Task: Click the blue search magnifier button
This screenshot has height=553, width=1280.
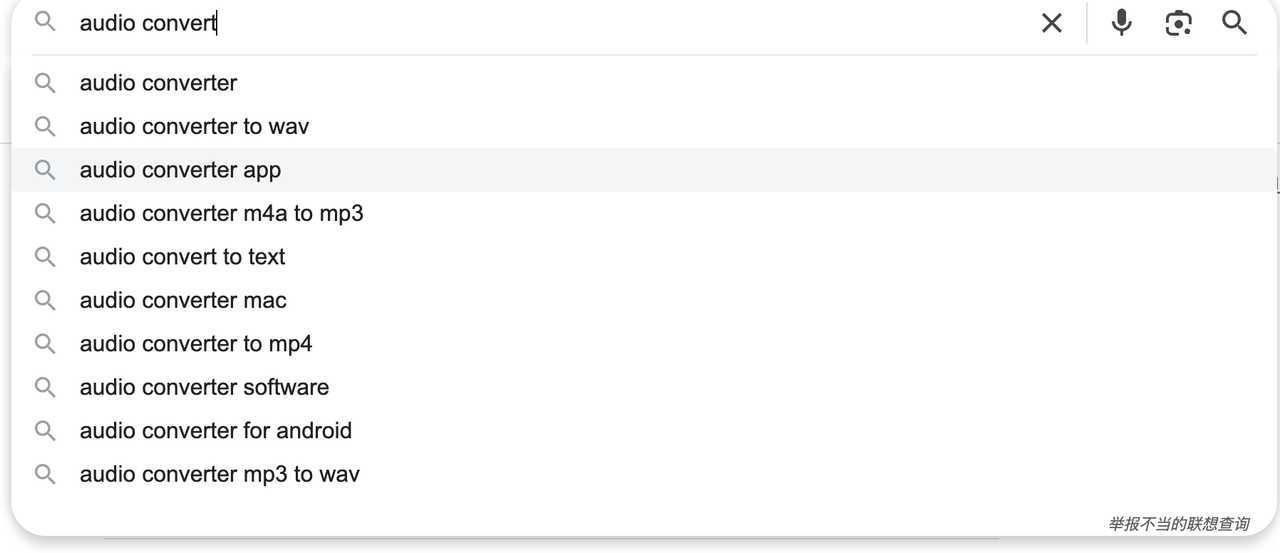Action: click(1234, 23)
